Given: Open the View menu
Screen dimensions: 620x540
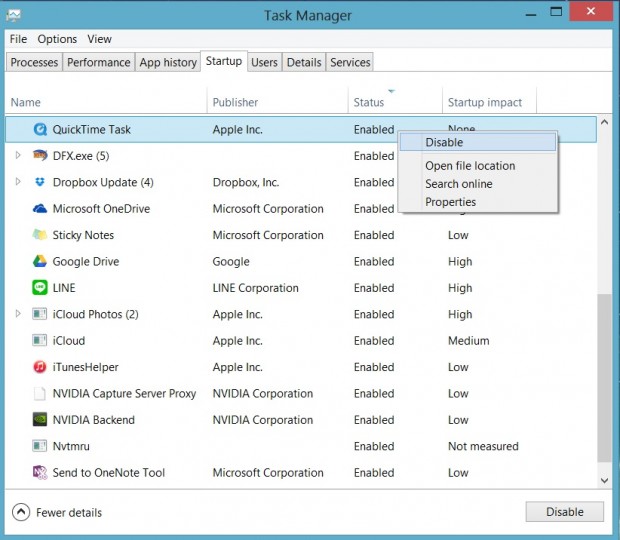Looking at the screenshot, I should pyautogui.click(x=99, y=39).
